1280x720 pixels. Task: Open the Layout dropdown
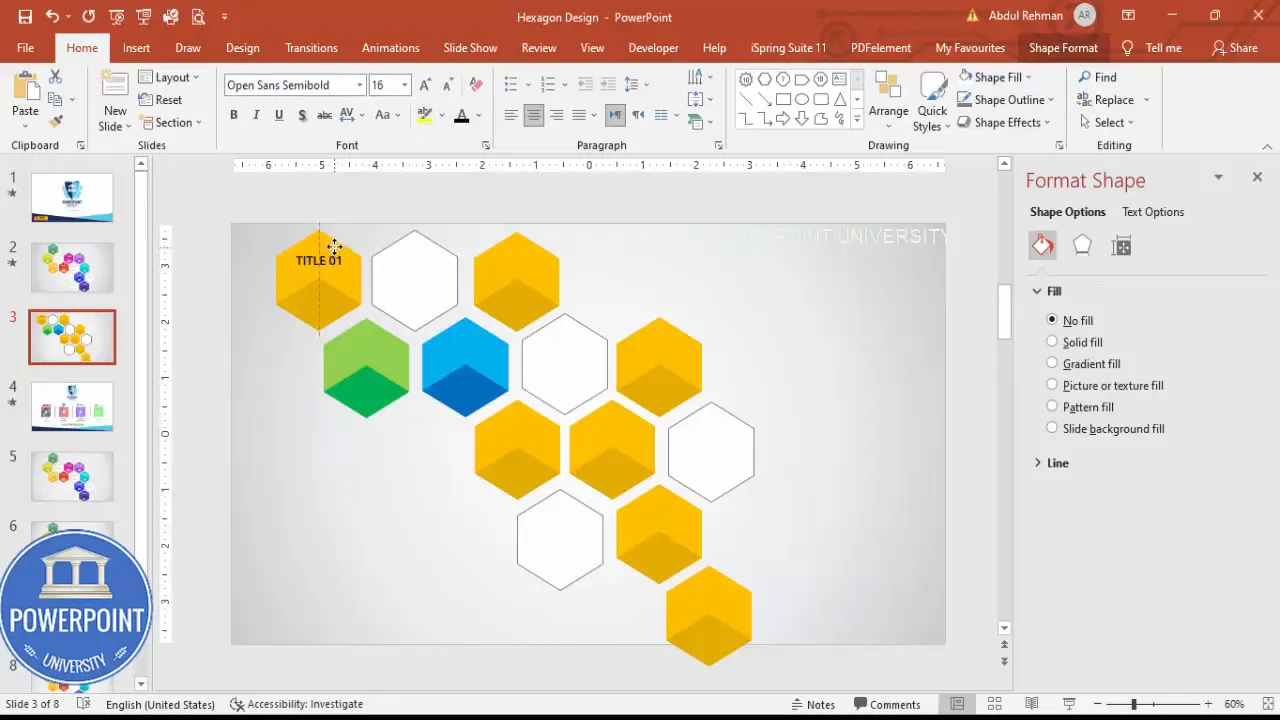pos(169,77)
